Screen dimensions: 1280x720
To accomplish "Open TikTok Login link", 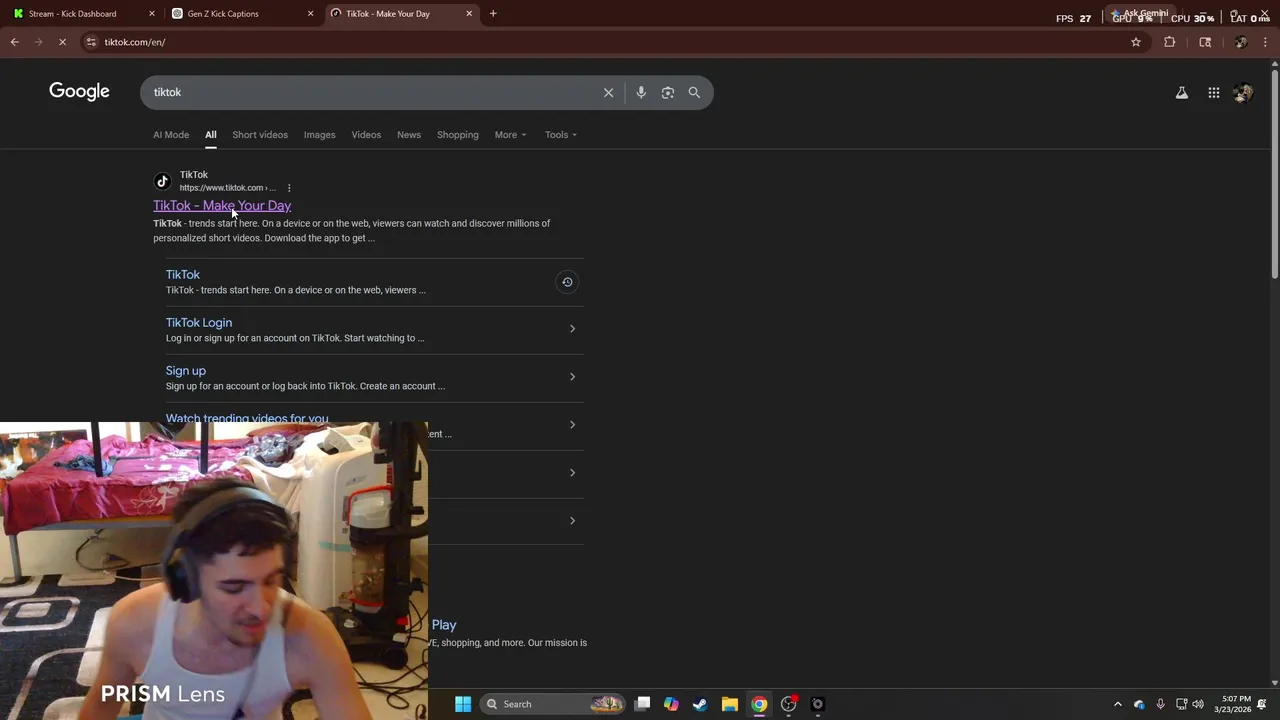I will [x=199, y=323].
